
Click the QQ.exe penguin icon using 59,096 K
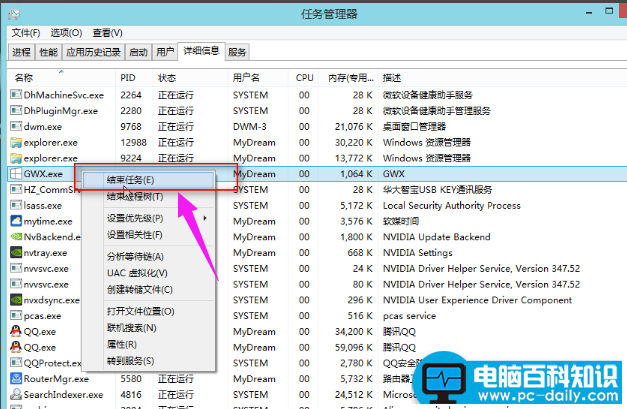[x=16, y=347]
